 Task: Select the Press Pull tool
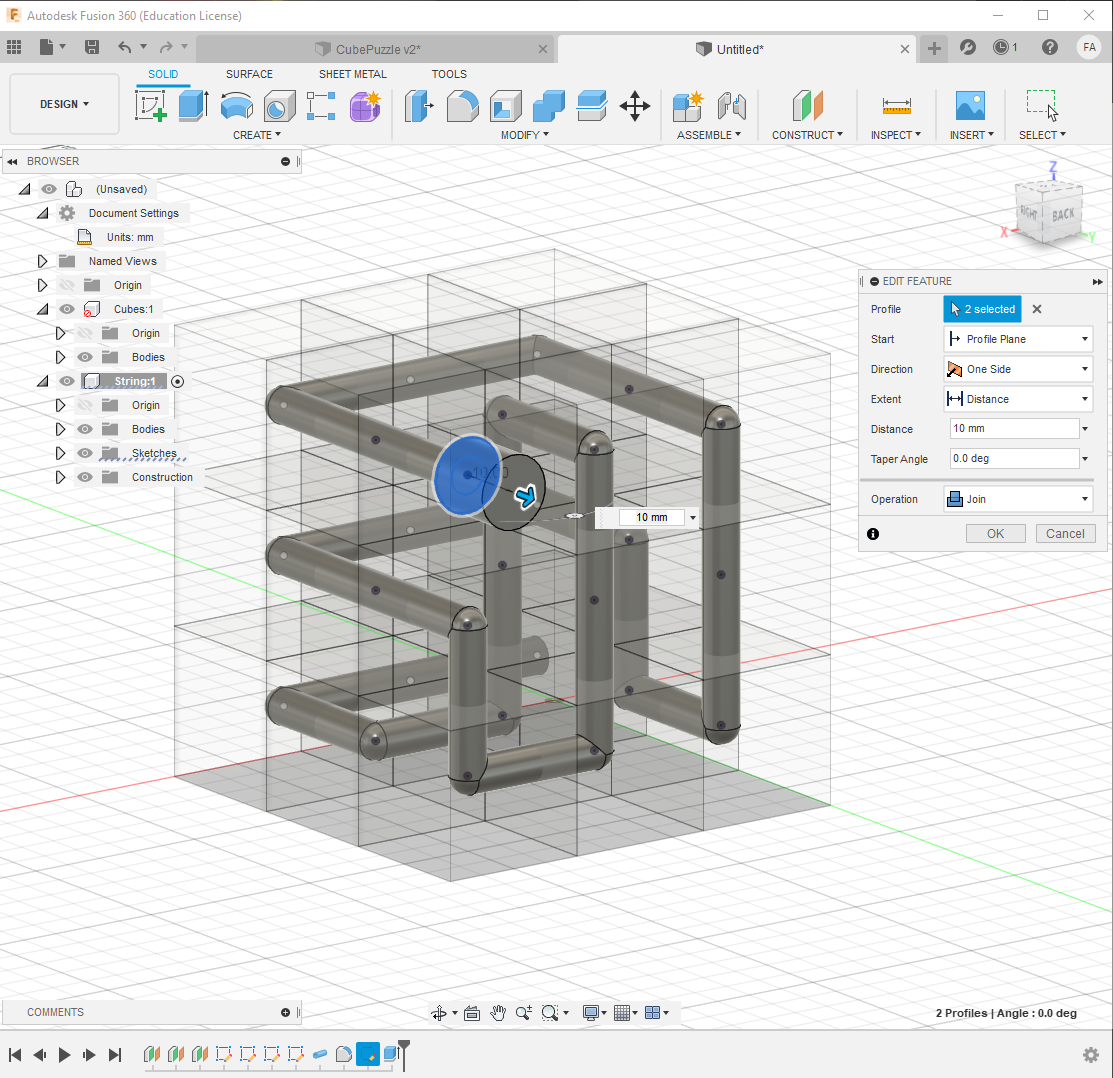click(x=420, y=105)
